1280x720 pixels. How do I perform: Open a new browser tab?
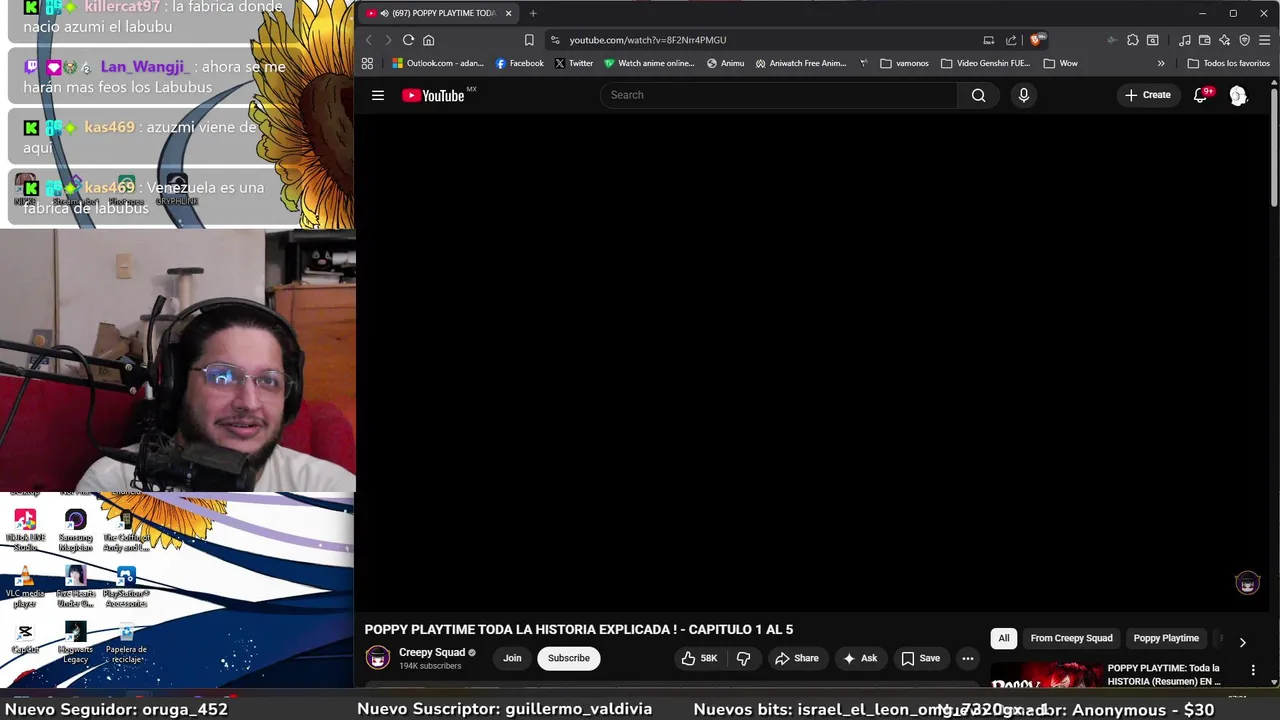[533, 13]
